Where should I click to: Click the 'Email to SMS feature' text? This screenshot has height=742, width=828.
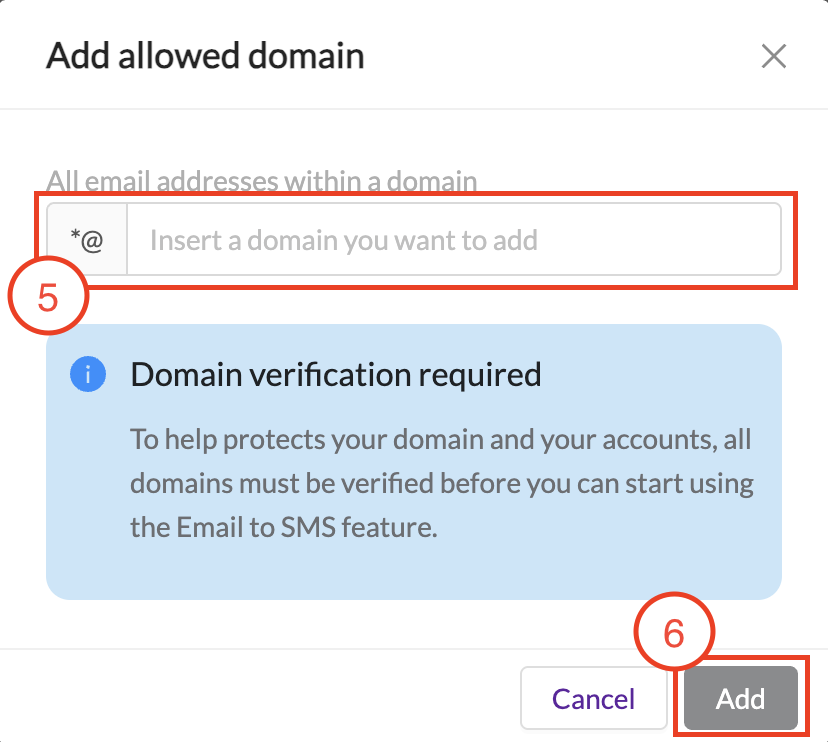coord(306,527)
